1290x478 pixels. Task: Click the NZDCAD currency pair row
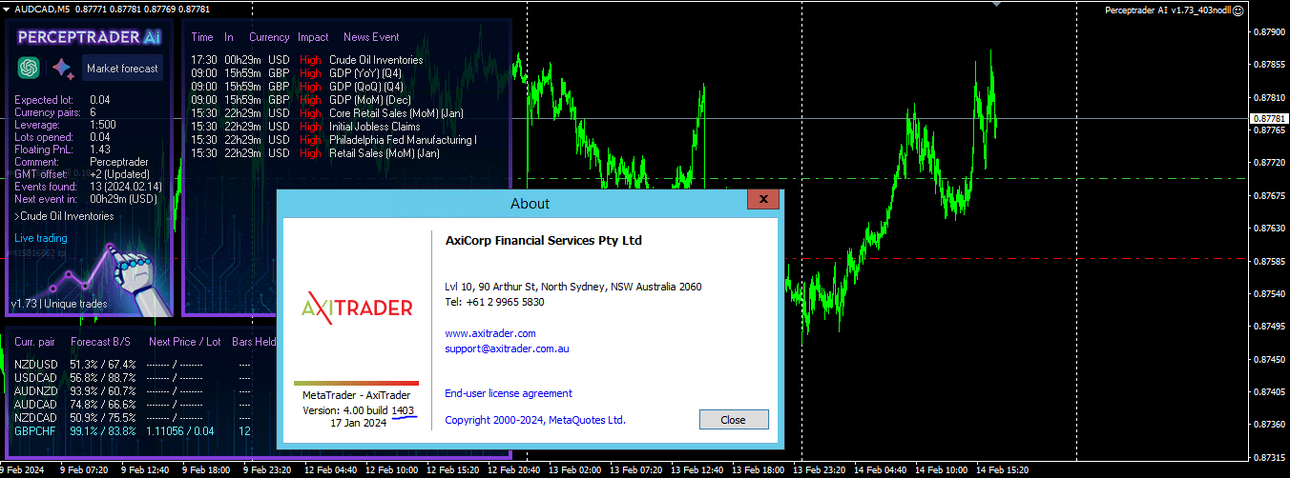[133, 417]
